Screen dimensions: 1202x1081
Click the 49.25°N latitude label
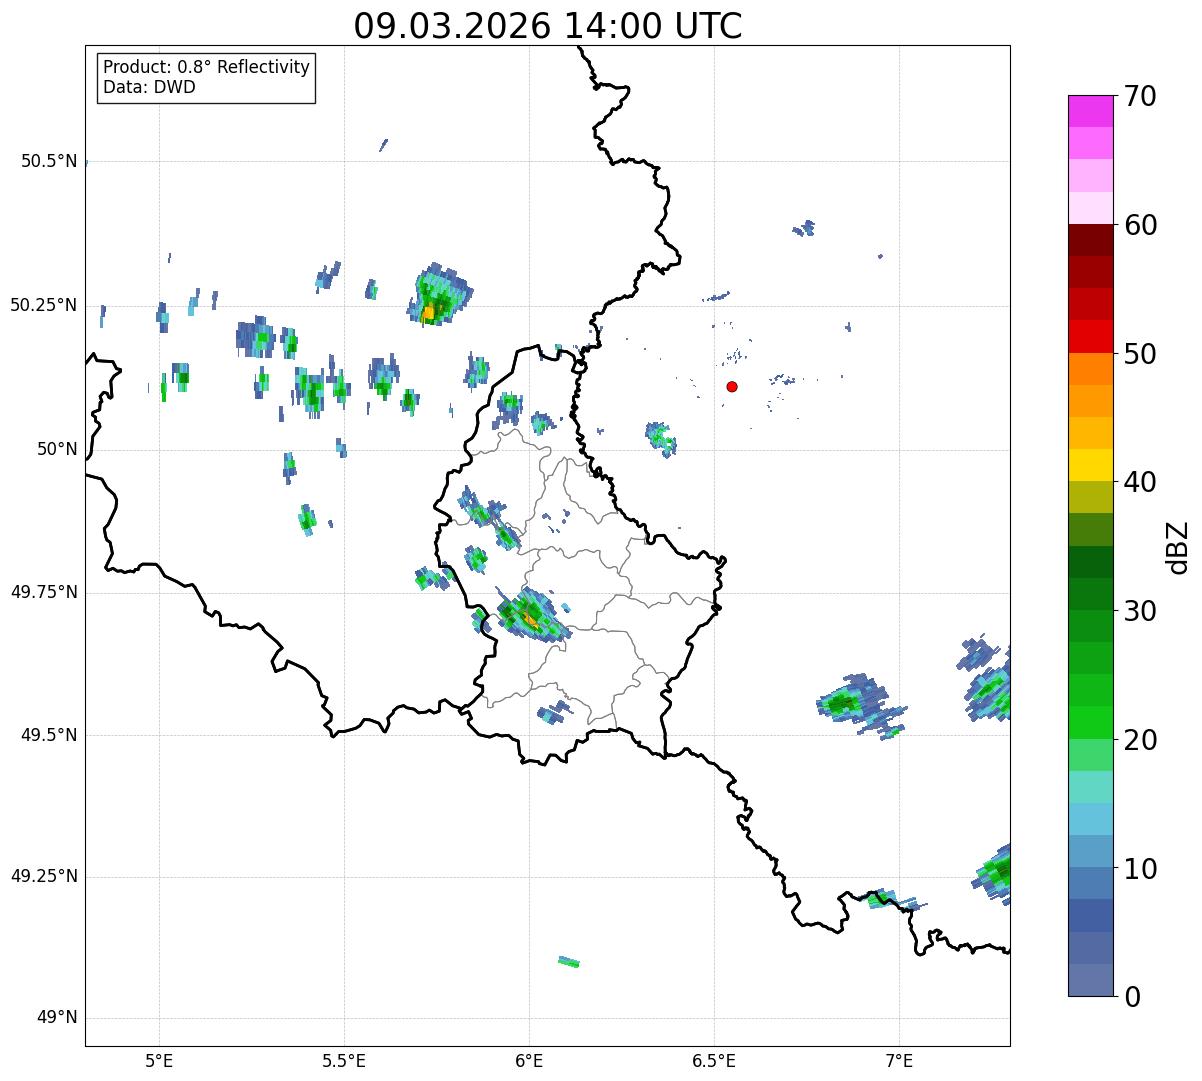[43, 876]
